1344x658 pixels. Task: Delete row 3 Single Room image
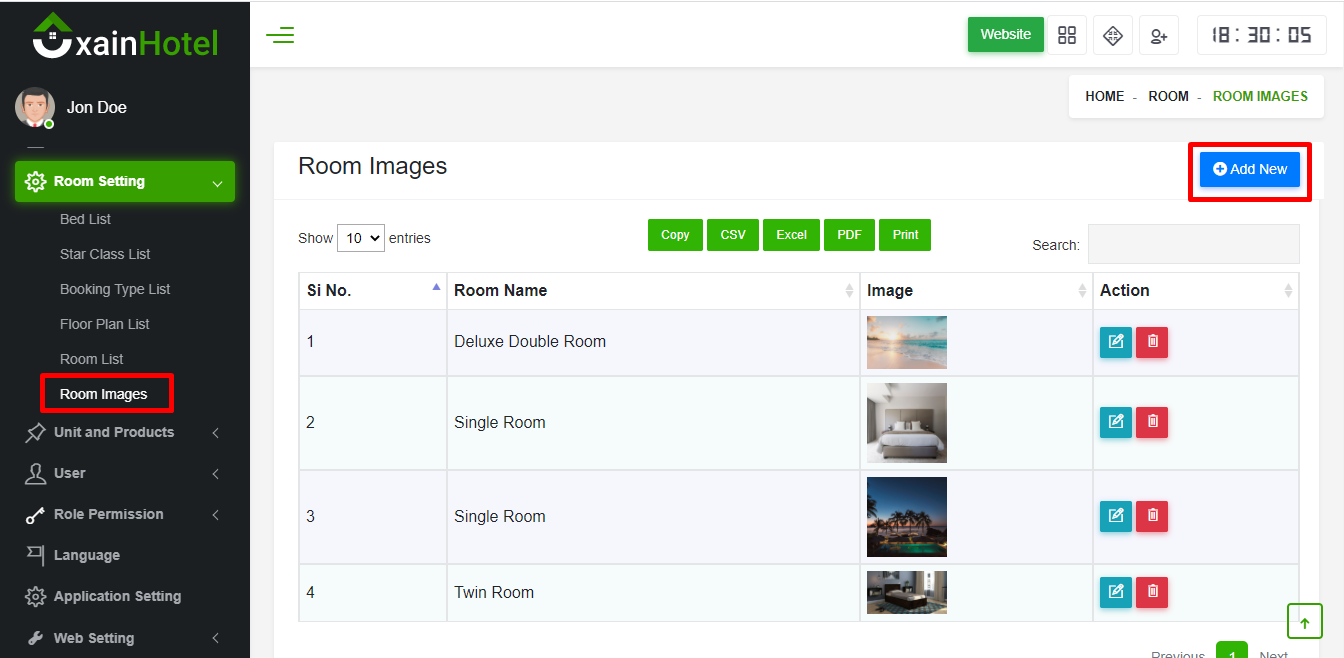pyautogui.click(x=1152, y=516)
